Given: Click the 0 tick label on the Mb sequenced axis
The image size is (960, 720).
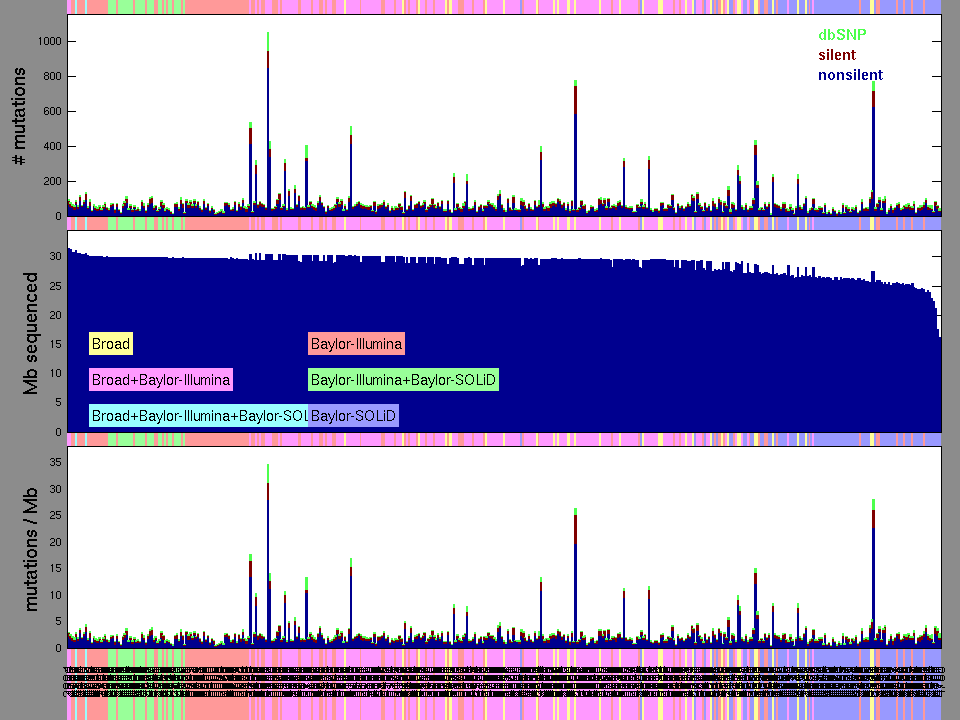Looking at the screenshot, I should point(56,433).
